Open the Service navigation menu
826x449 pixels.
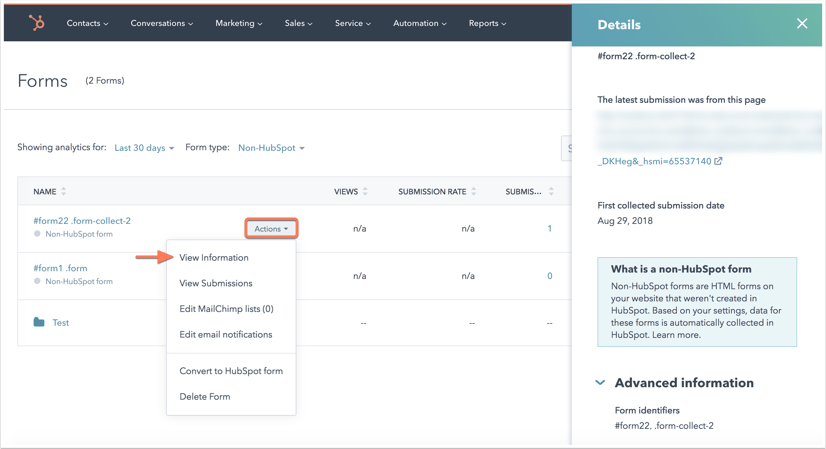352,23
